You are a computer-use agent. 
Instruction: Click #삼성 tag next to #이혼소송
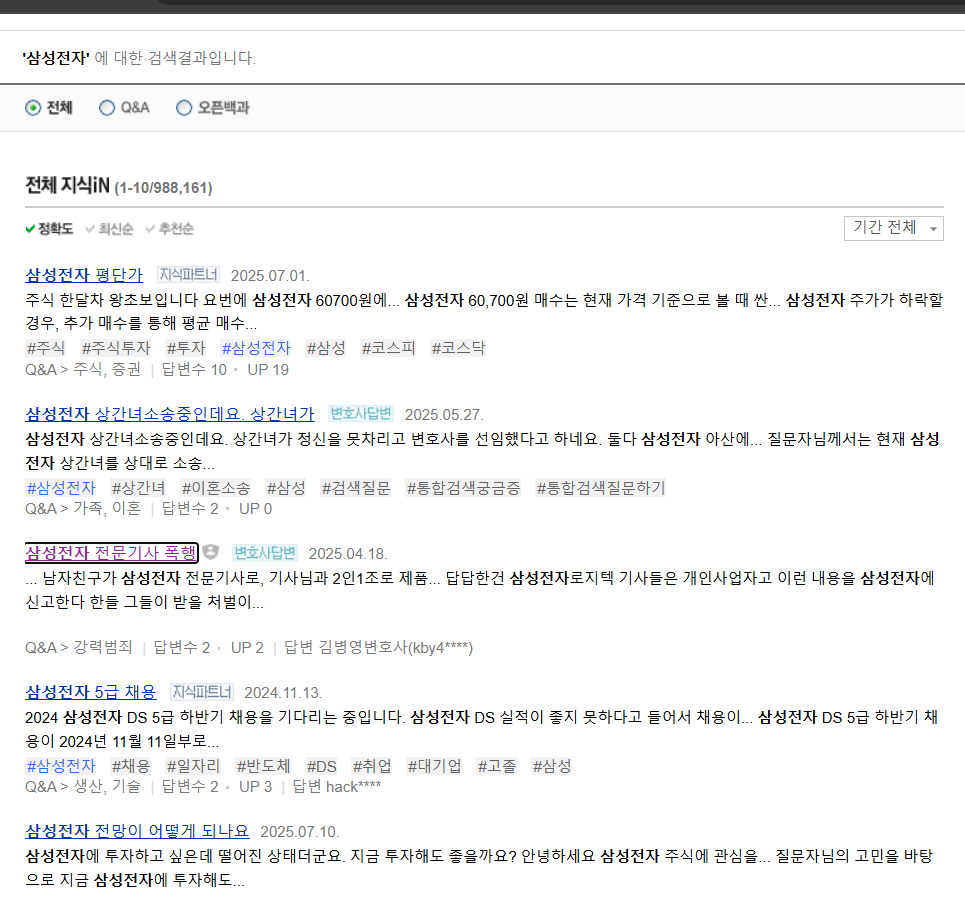[x=286, y=488]
